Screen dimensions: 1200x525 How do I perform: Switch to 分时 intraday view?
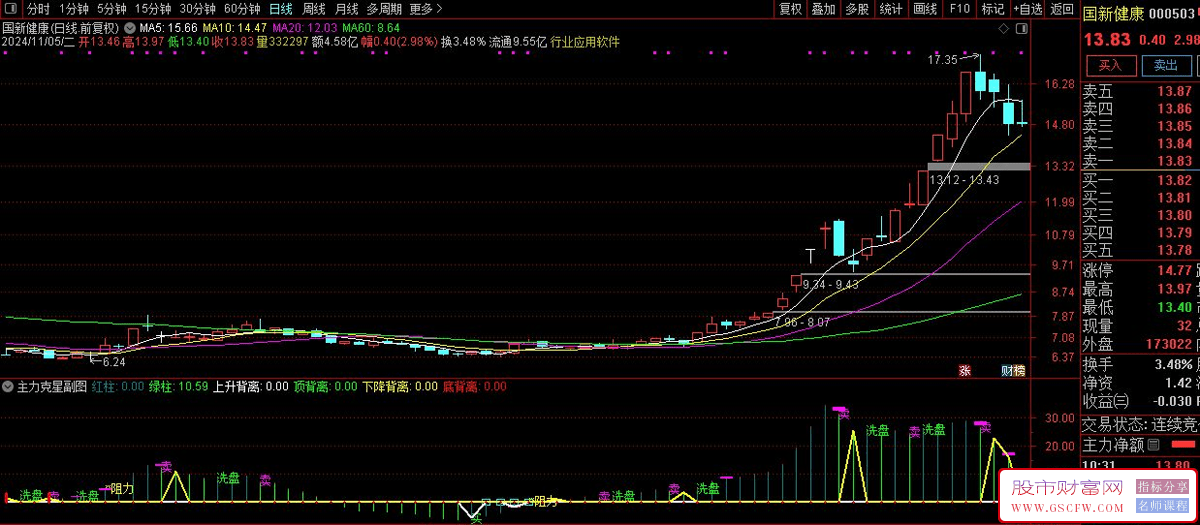(38, 9)
